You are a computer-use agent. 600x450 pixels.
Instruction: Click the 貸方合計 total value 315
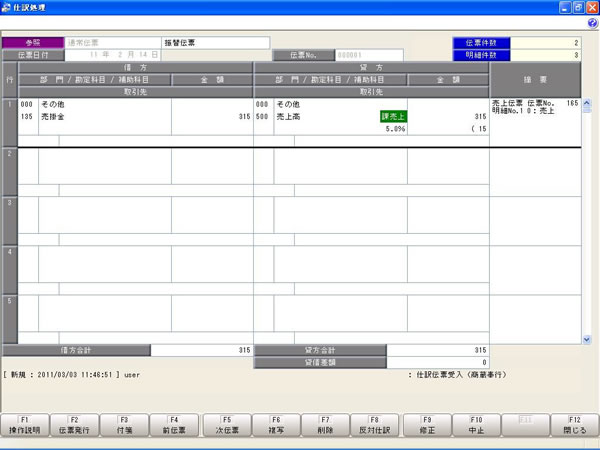[438, 350]
